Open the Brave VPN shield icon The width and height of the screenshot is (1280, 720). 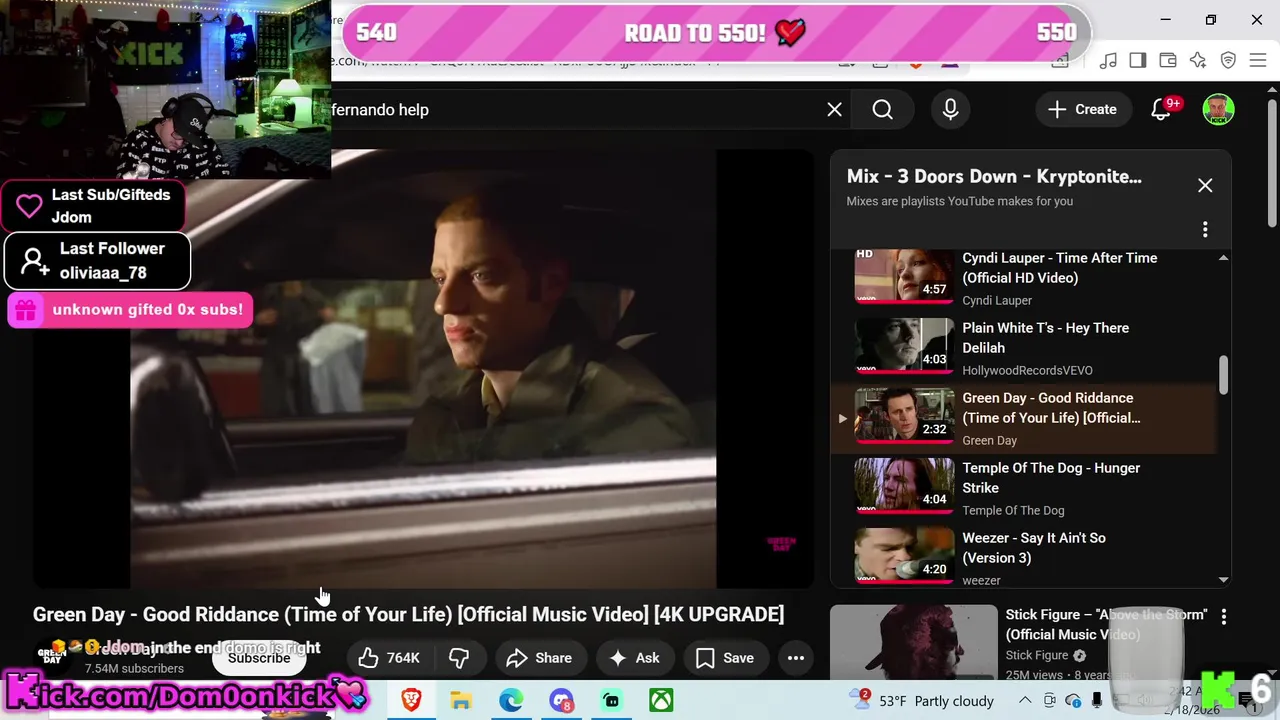(x=1228, y=61)
